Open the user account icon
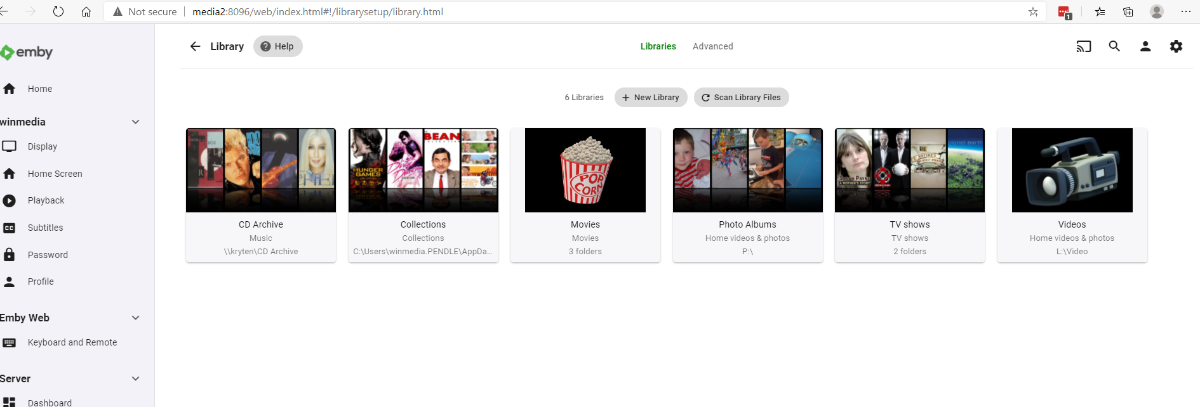Image resolution: width=1200 pixels, height=407 pixels. click(x=1146, y=46)
